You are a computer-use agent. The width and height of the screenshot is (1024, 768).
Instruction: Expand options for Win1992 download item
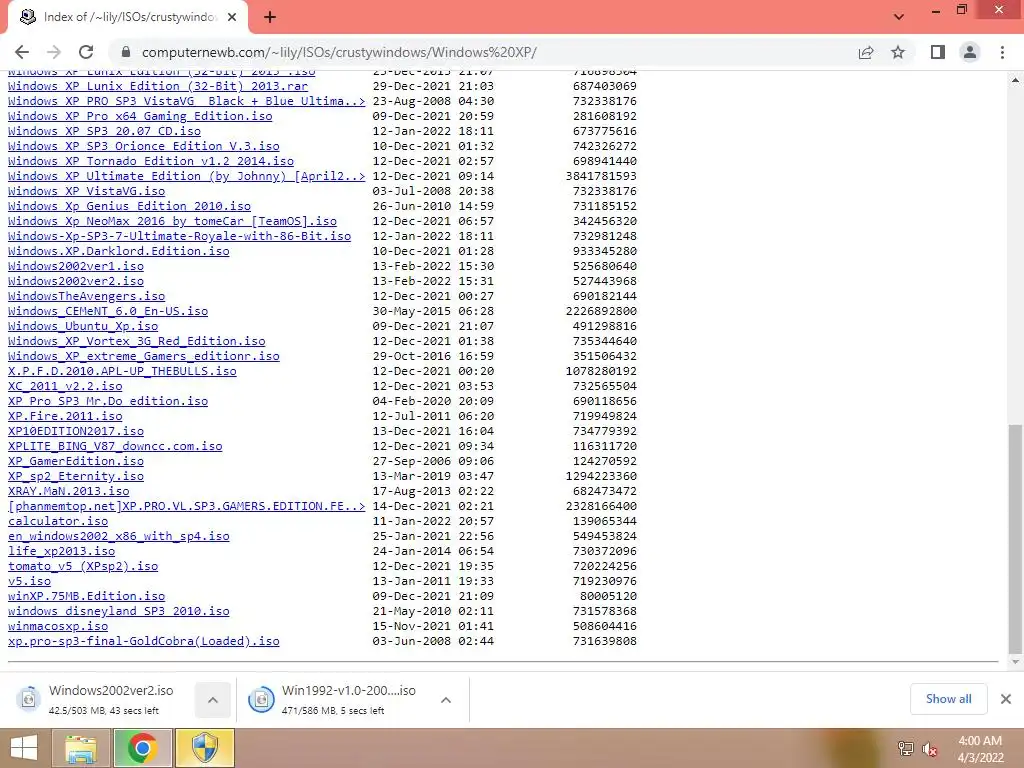tap(446, 699)
